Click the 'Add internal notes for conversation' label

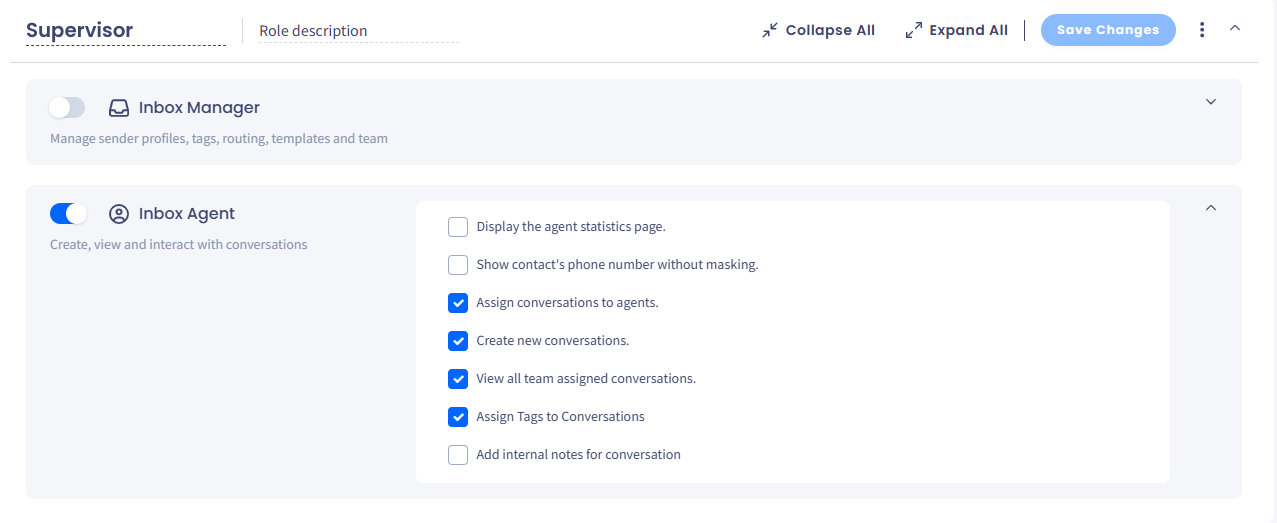pyautogui.click(x=578, y=455)
